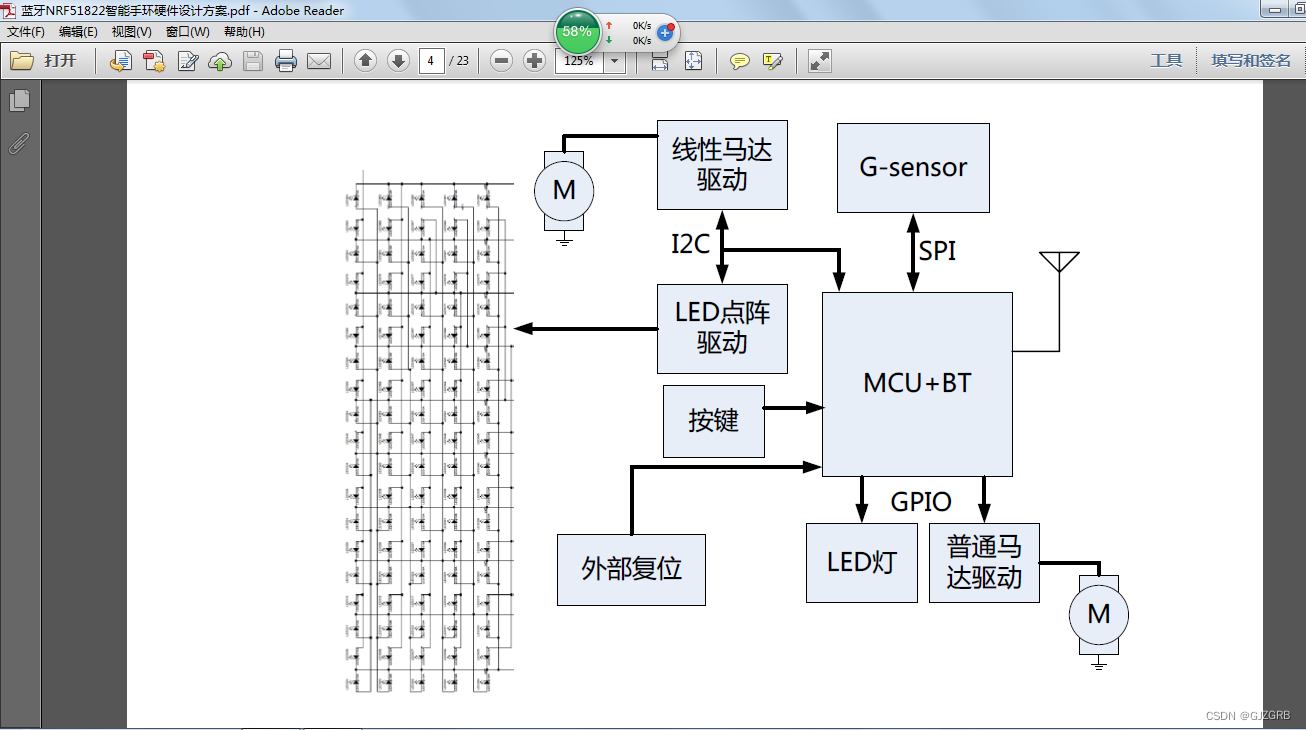Viewport: 1306px width, 730px height.
Task: Go to the next page
Action: (x=398, y=61)
